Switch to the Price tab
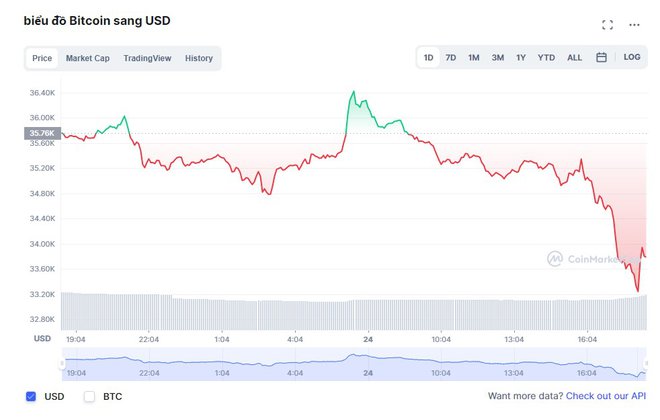 click(x=42, y=58)
